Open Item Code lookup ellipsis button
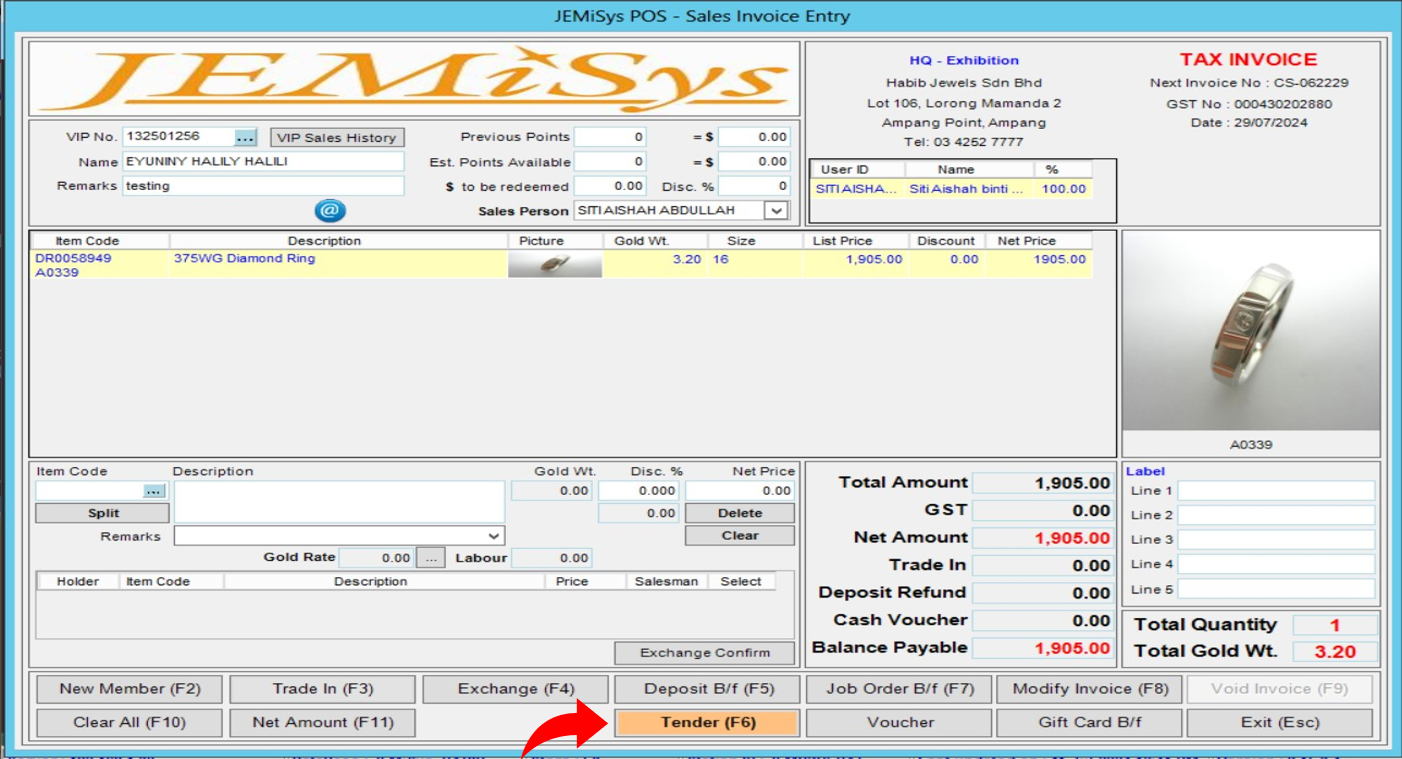This screenshot has height=759, width=1402. point(153,491)
